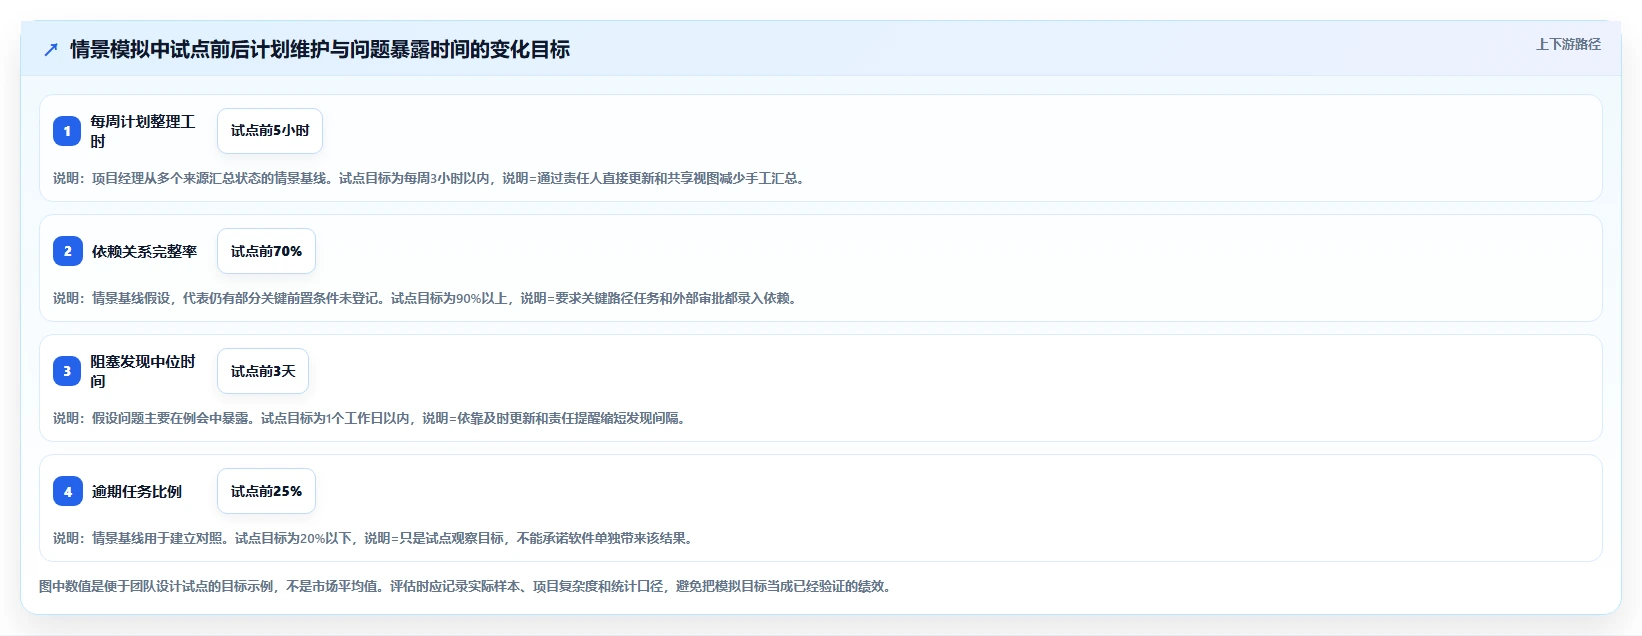Click the number 1 badge for 每周计划整理工时

point(67,131)
